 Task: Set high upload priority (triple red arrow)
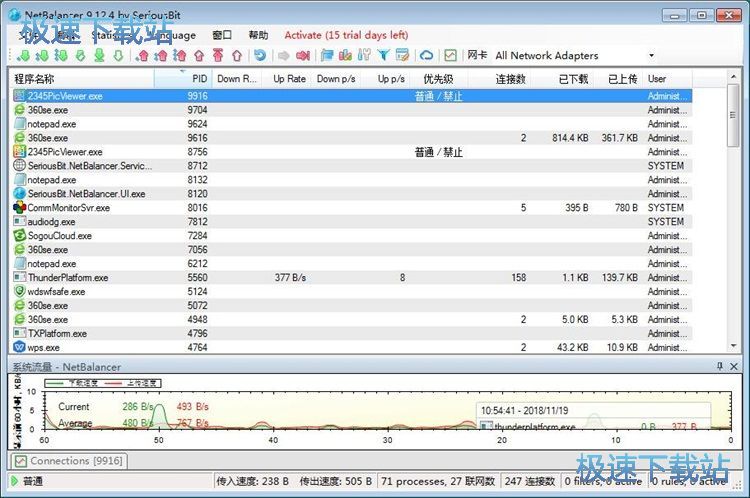click(180, 55)
